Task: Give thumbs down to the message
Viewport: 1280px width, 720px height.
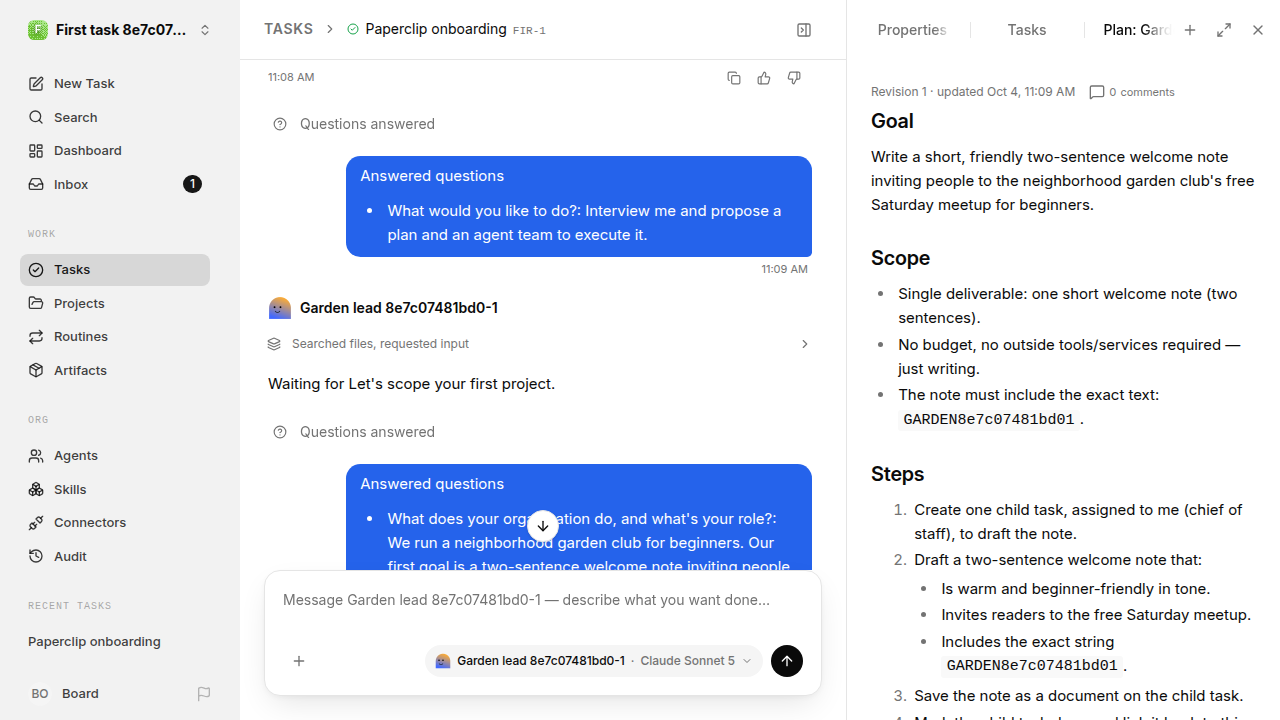Action: [x=794, y=78]
